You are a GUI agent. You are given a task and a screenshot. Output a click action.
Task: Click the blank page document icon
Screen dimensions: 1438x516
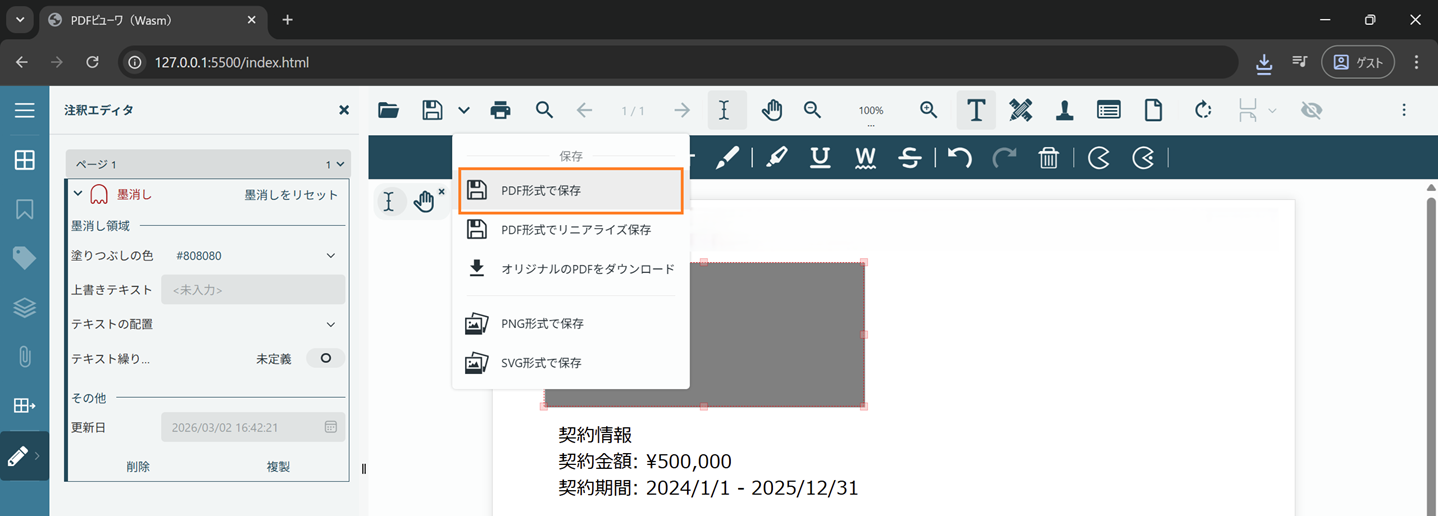point(1154,110)
